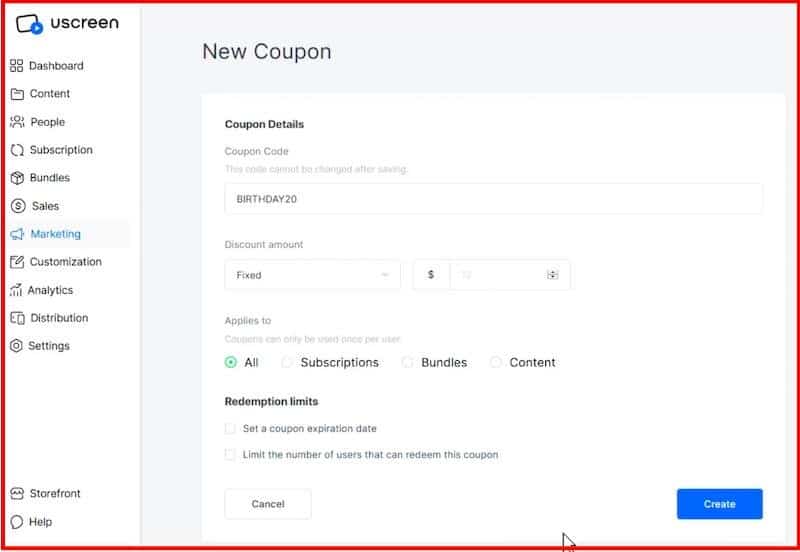Go to the Content section
This screenshot has width=800, height=552.
[x=49, y=94]
